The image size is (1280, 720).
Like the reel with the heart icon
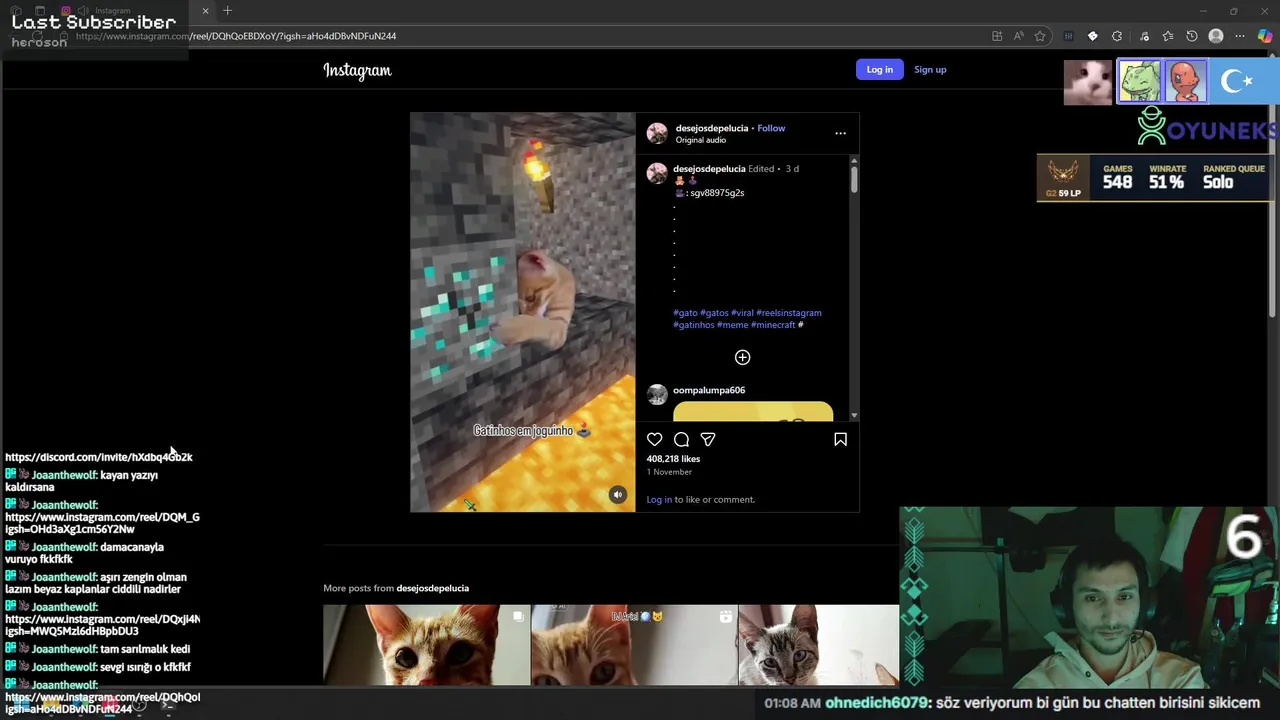pos(654,439)
